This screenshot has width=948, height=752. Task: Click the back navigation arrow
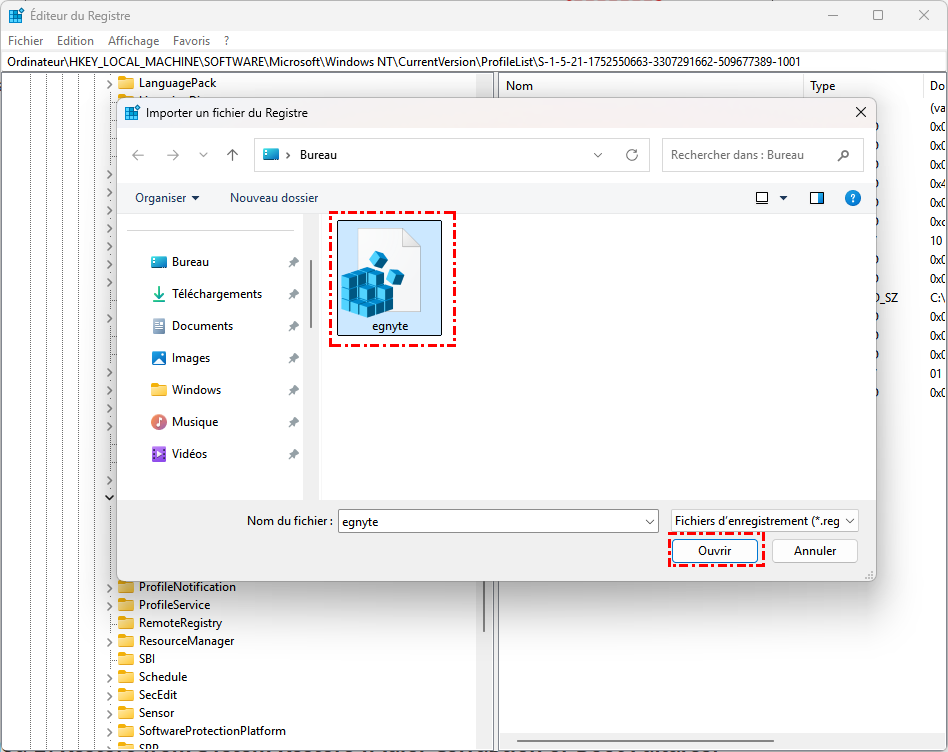pos(138,155)
